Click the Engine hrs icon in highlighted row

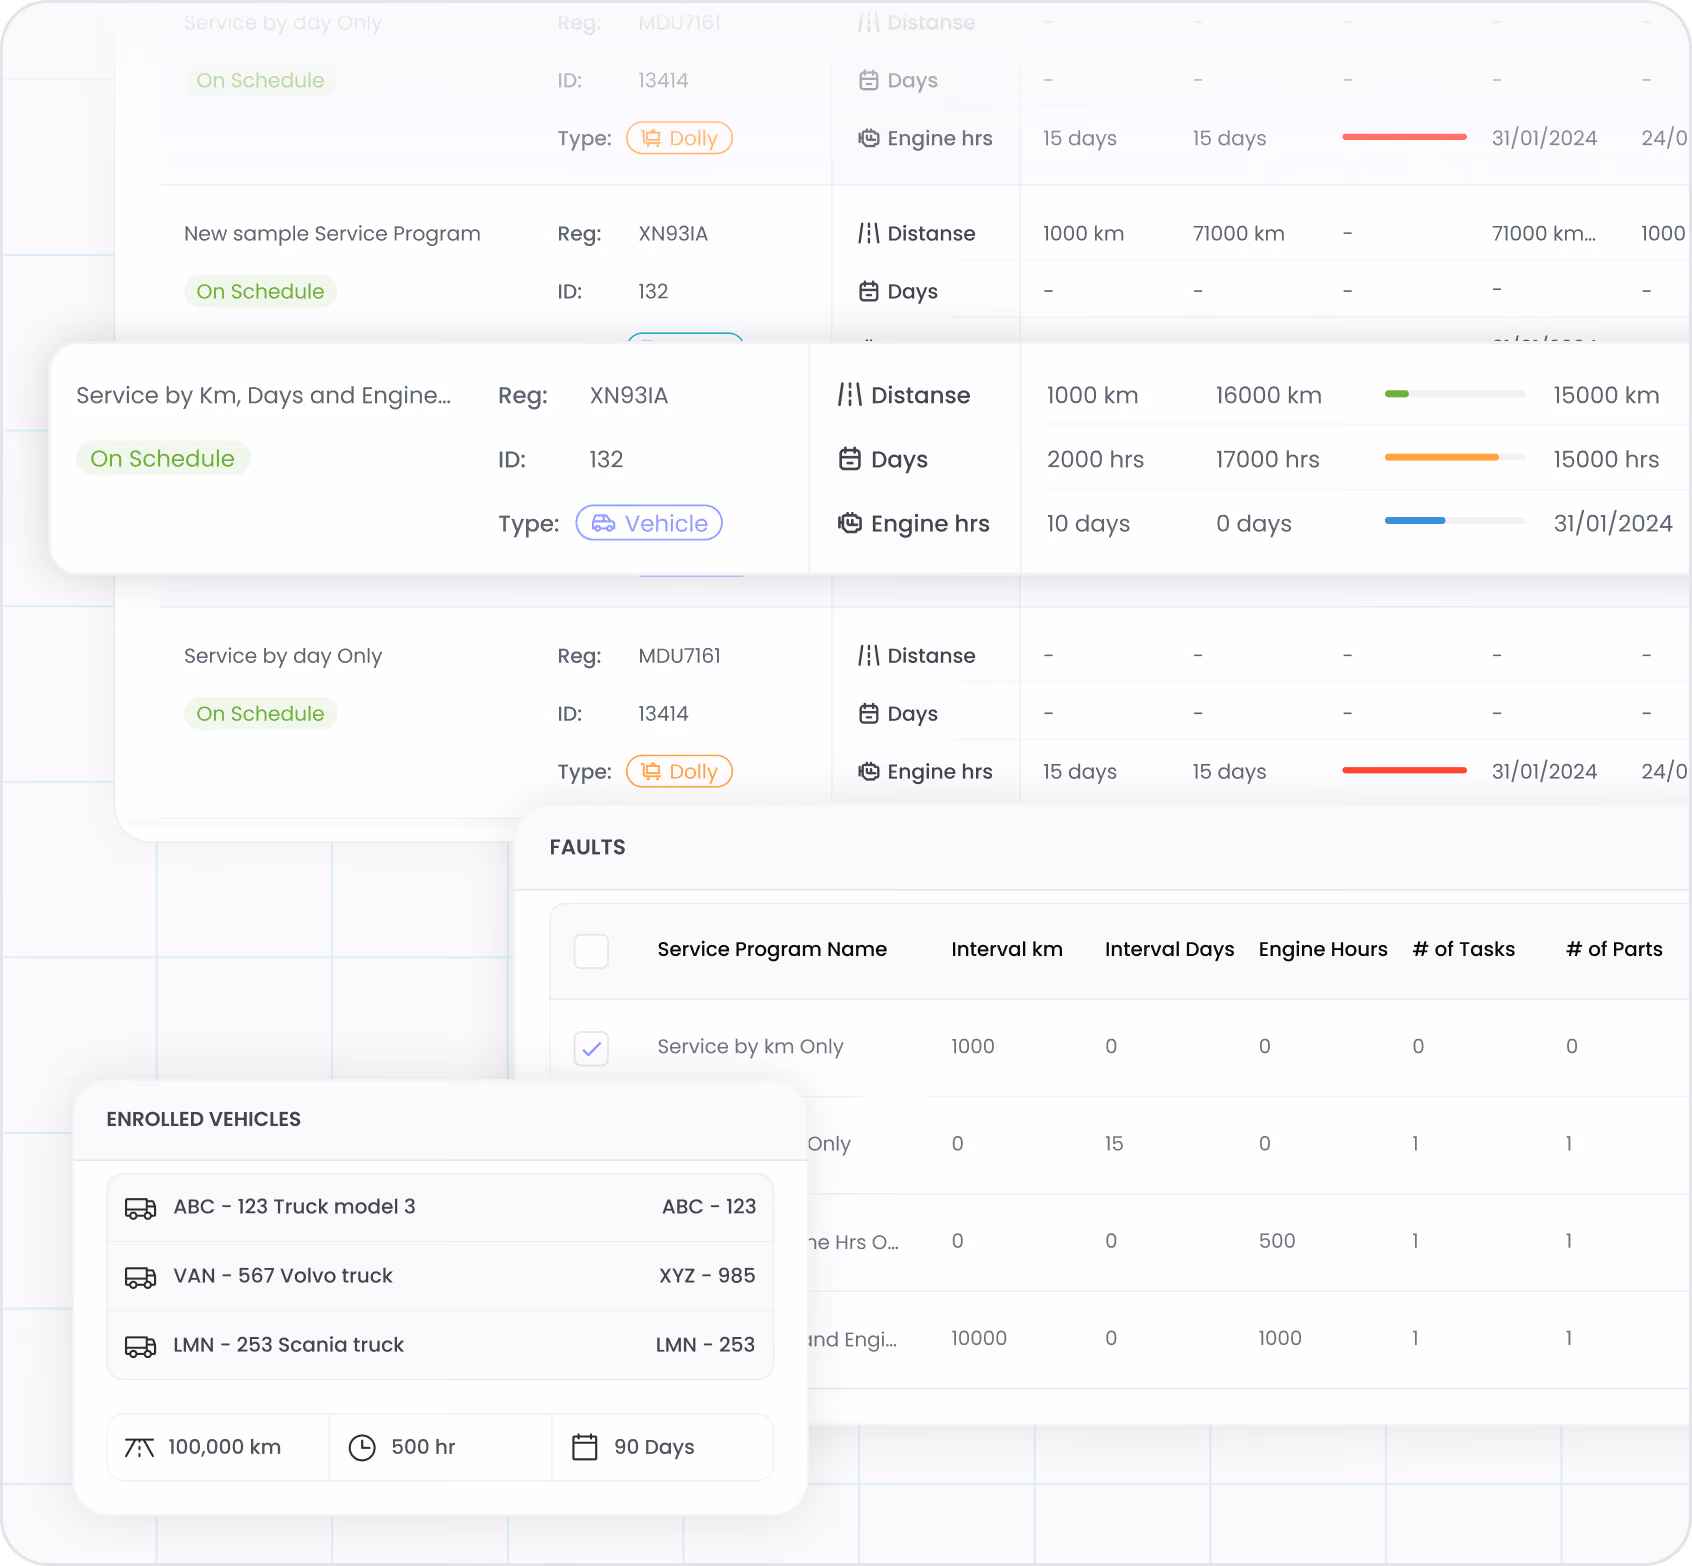(x=849, y=523)
